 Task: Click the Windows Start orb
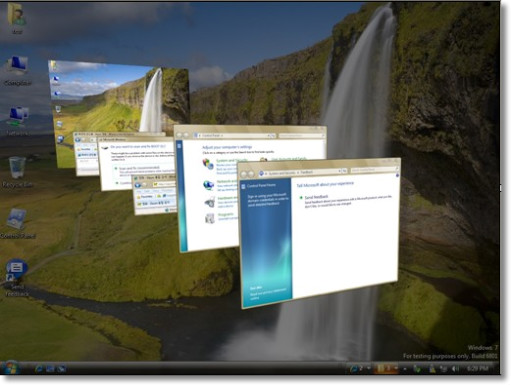pos(10,368)
